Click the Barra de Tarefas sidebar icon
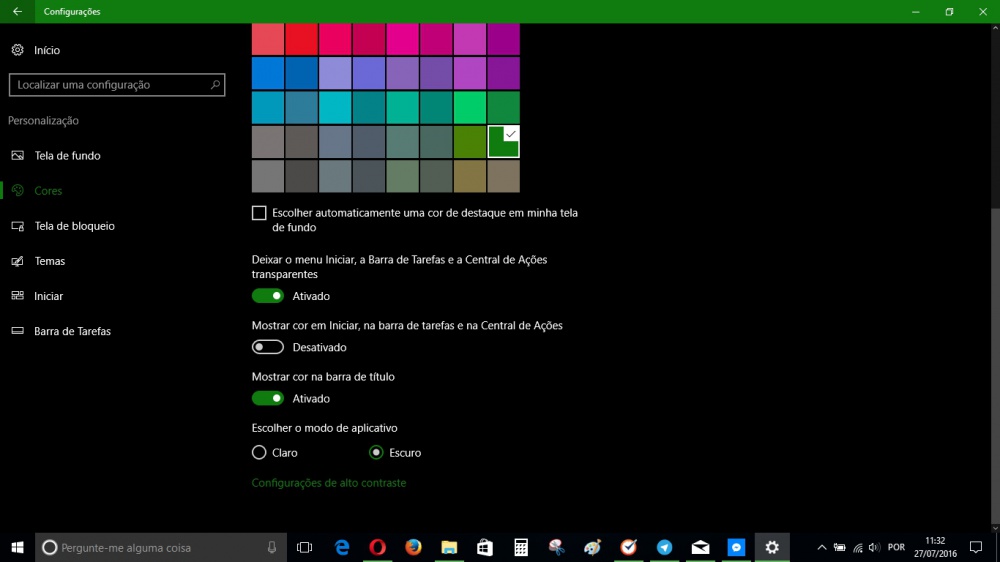Image resolution: width=1000 pixels, height=562 pixels. point(17,331)
